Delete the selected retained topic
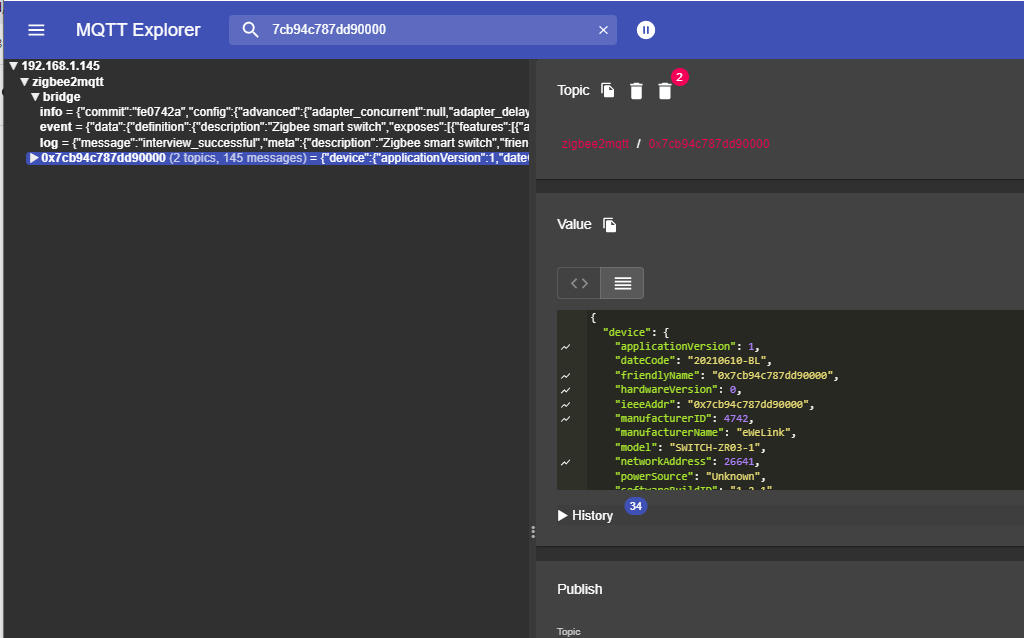 [636, 91]
